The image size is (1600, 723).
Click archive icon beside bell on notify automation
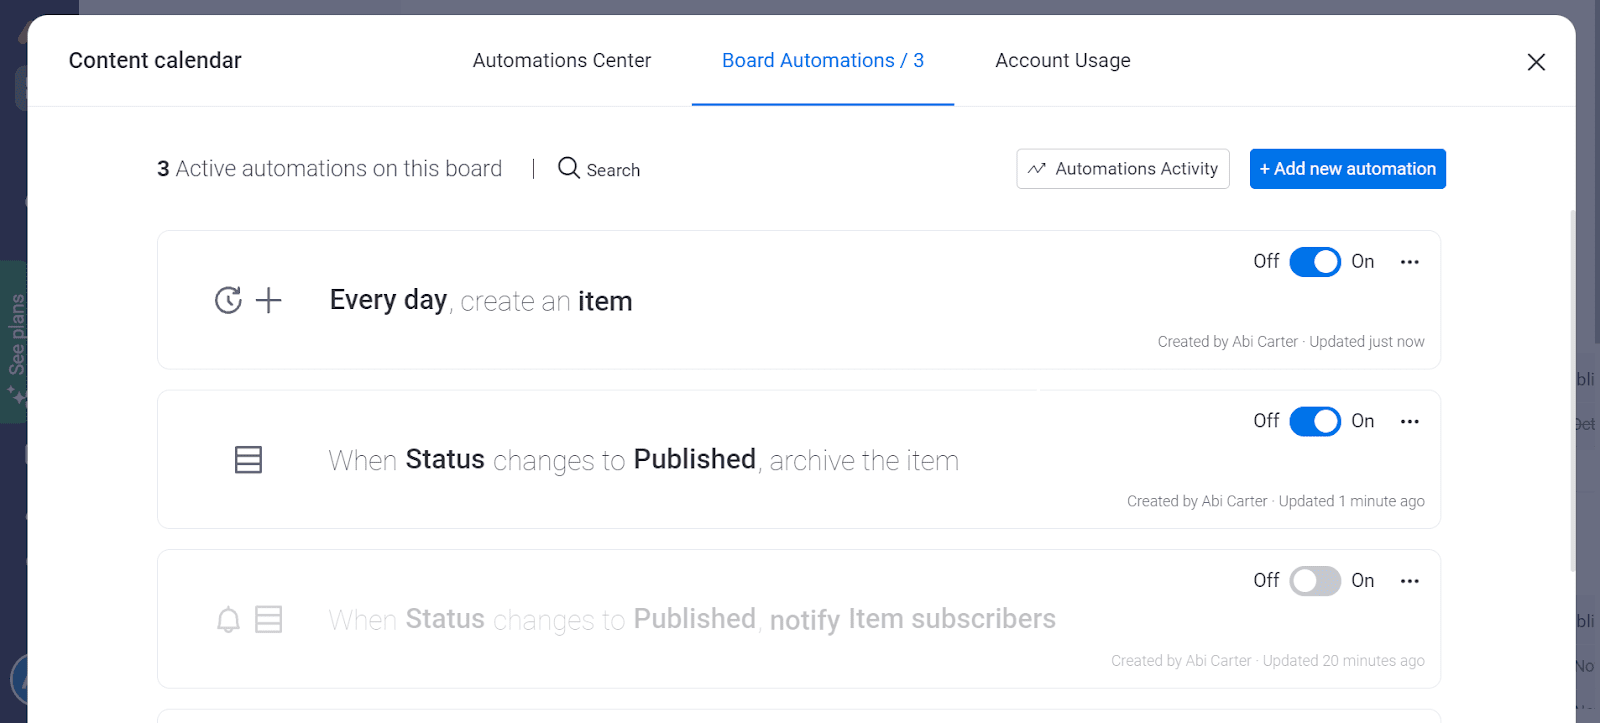[268, 620]
